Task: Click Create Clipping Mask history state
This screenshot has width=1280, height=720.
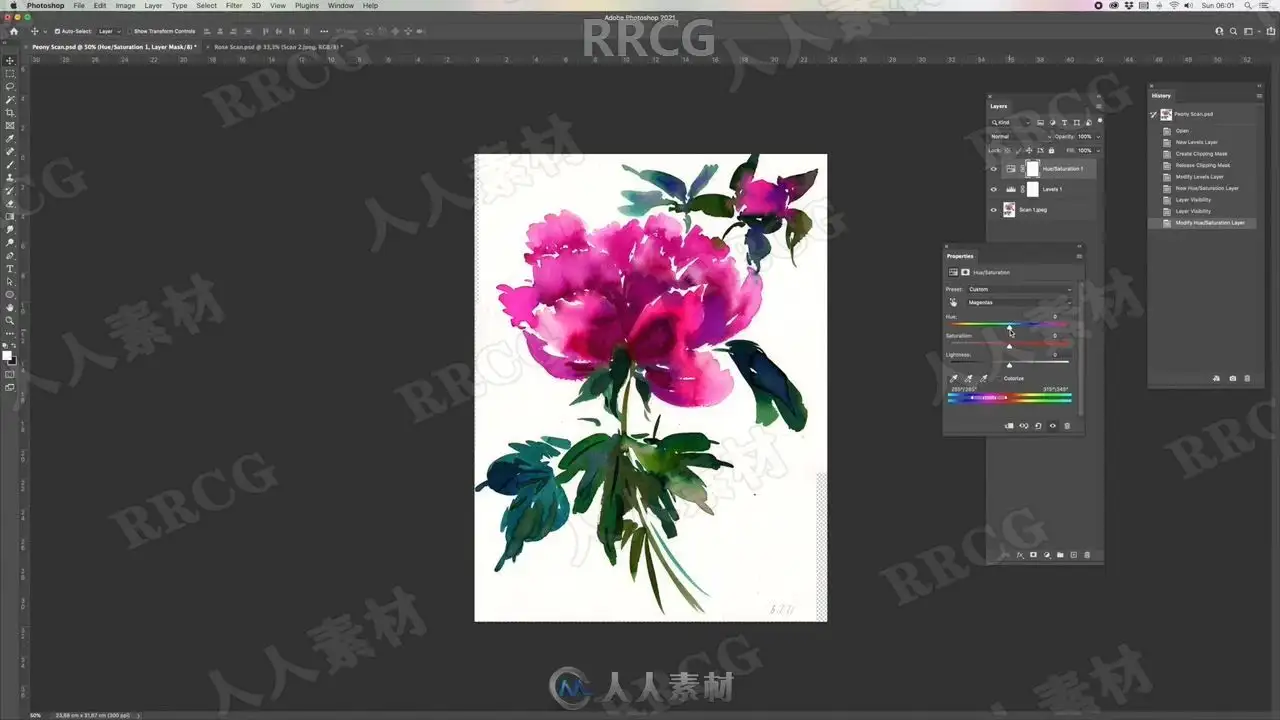Action: point(1202,154)
